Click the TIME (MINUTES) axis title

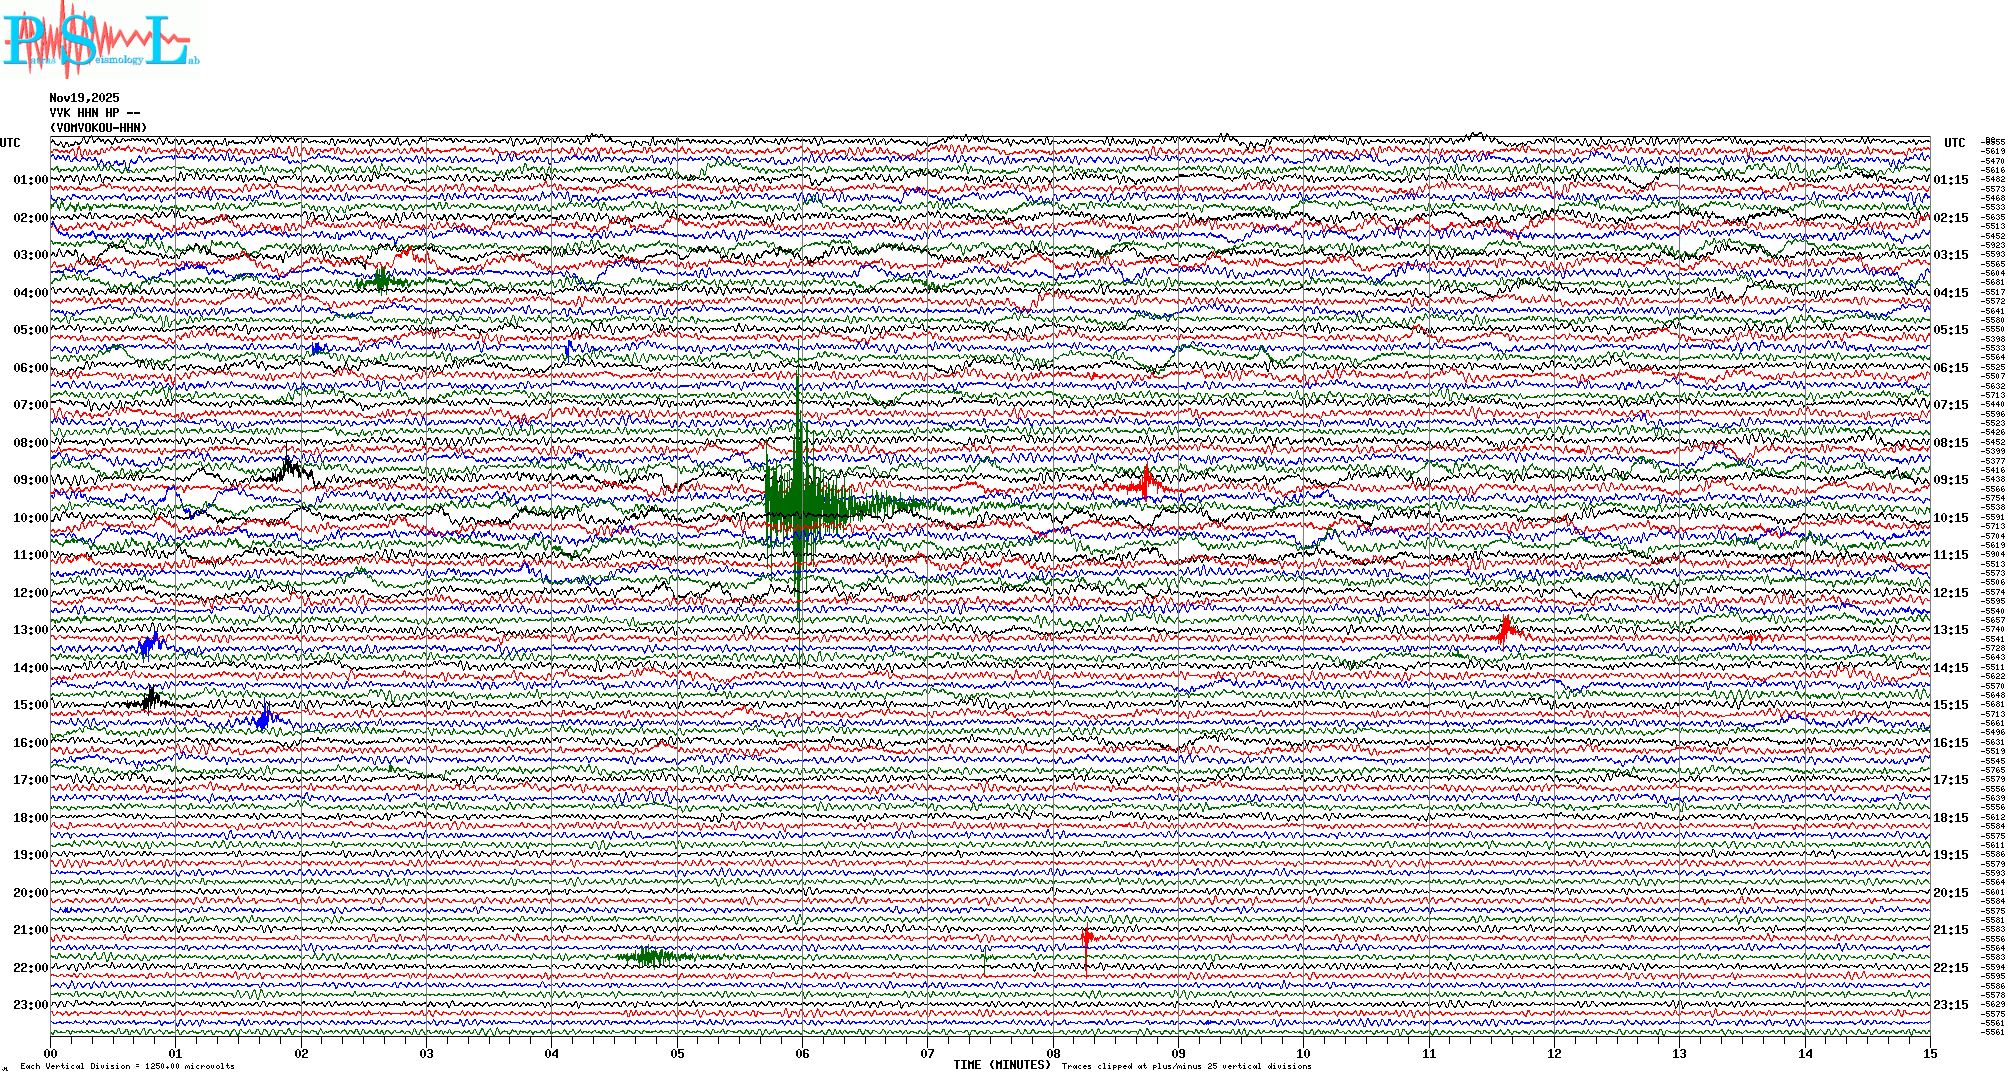tap(1001, 1065)
